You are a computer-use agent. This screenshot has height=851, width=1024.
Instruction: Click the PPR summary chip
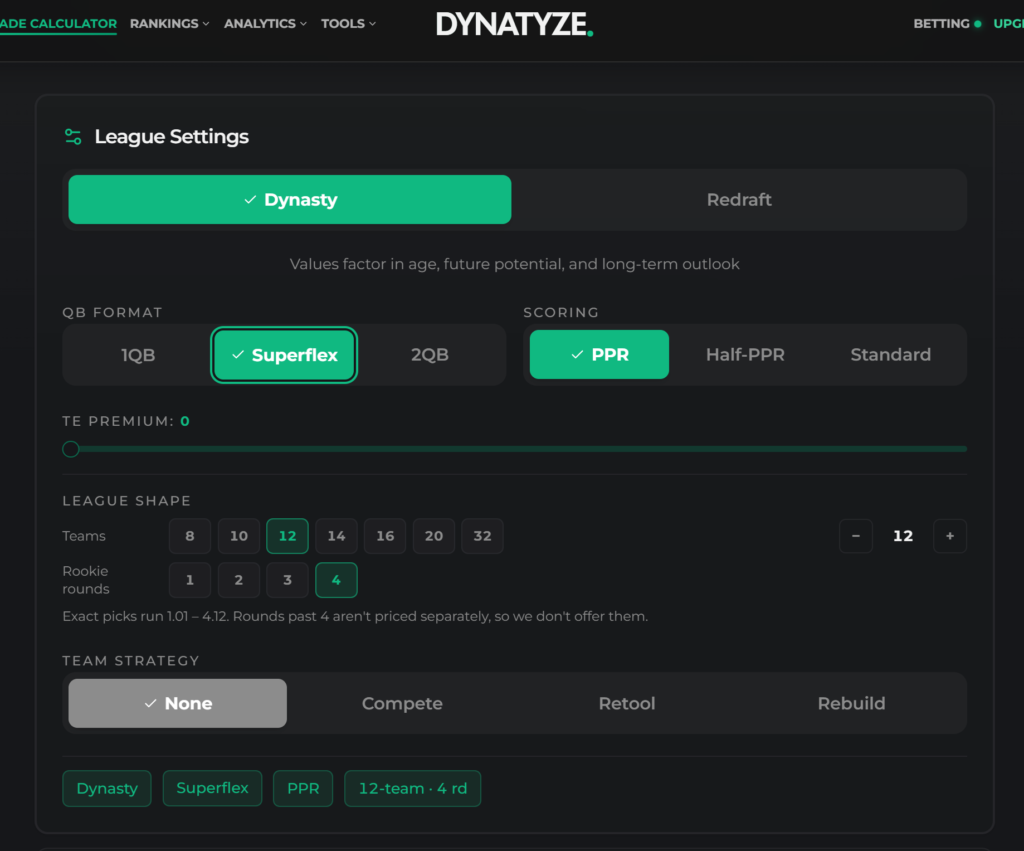point(303,788)
